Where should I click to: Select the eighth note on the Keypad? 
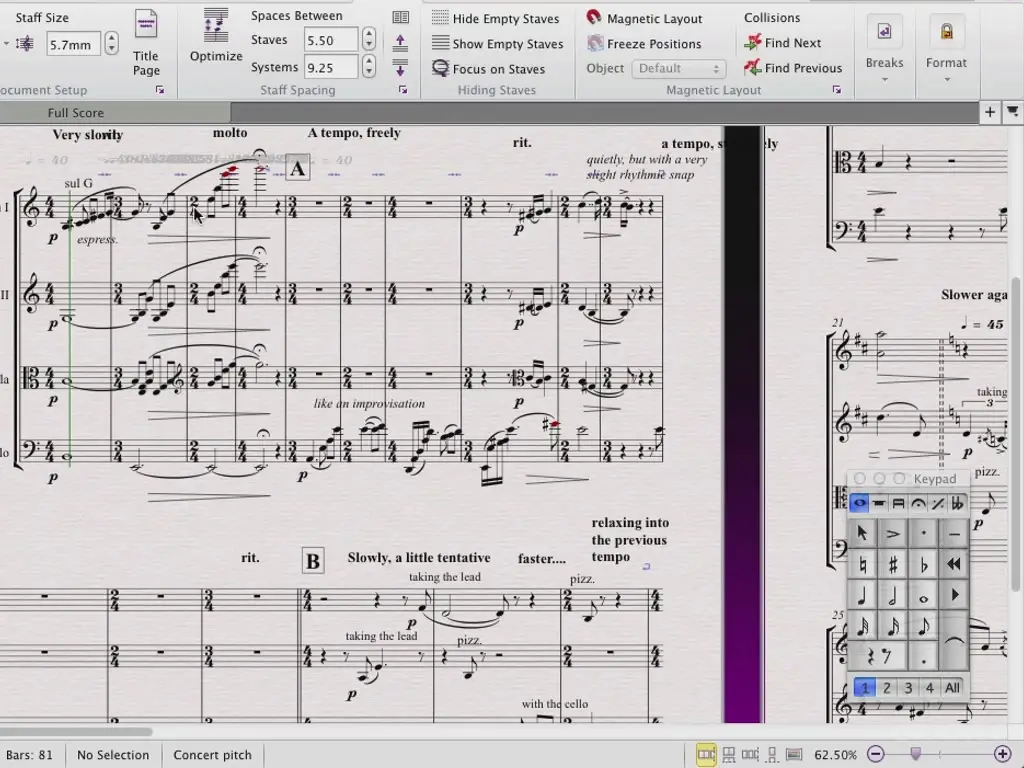point(923,626)
